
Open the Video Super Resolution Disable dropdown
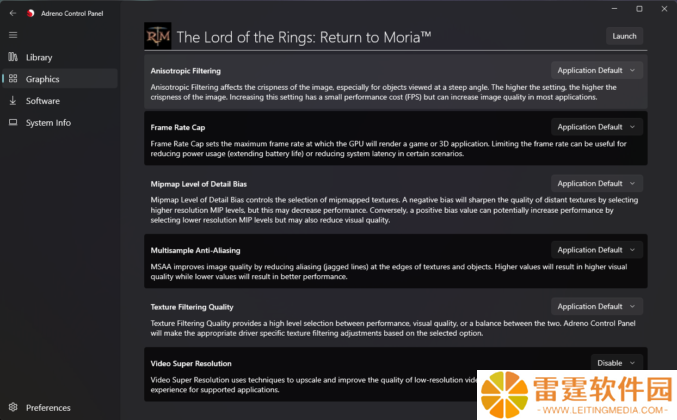tap(617, 363)
